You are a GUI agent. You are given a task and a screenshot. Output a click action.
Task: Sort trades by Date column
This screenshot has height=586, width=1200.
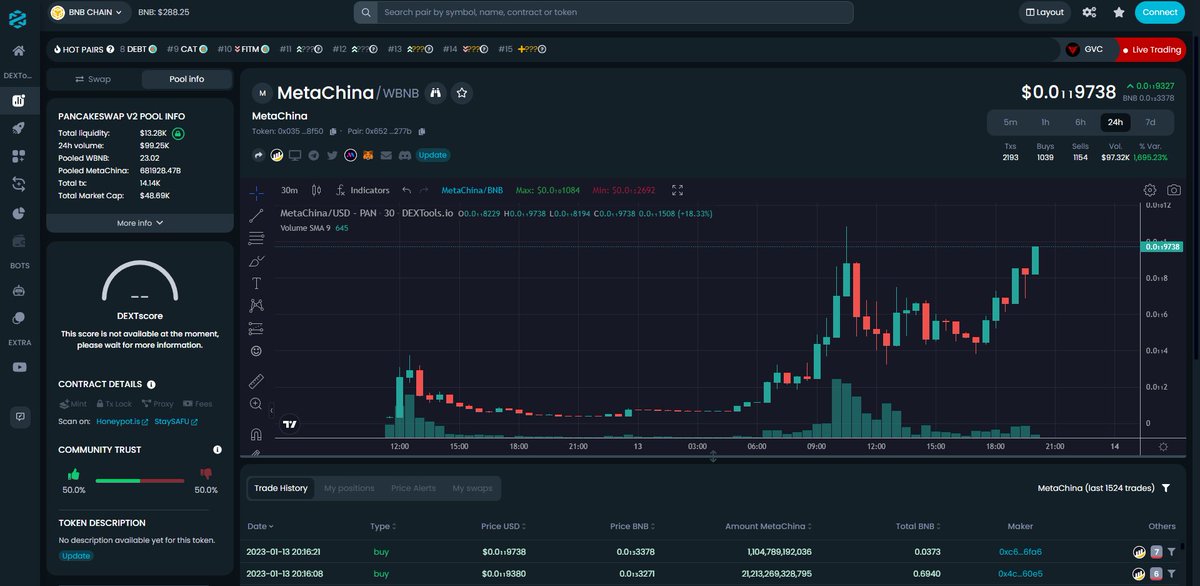tap(260, 526)
